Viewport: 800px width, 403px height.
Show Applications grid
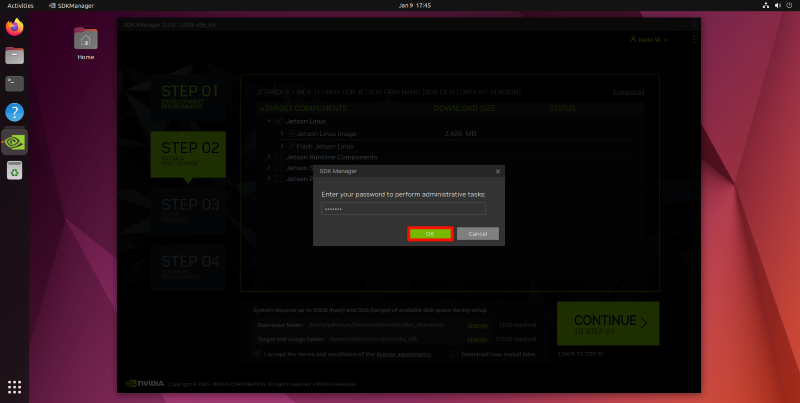[14, 386]
